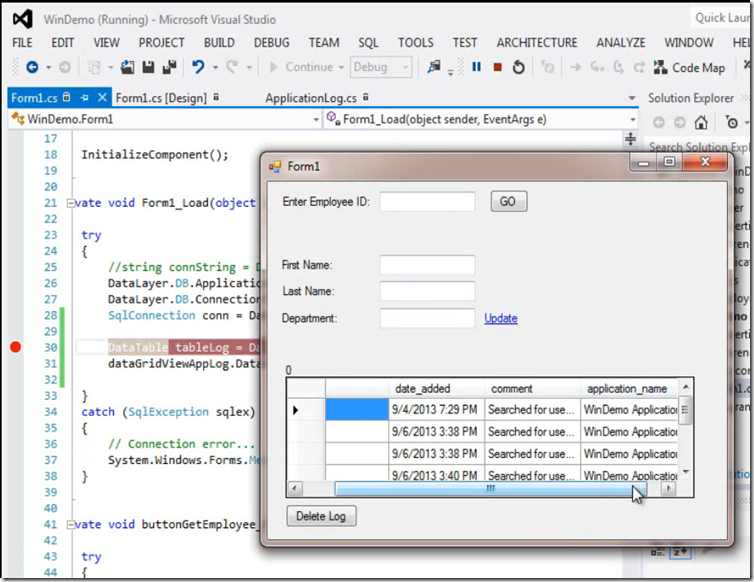Collapse the buttonGetEmployee method at line 41

pyautogui.click(x=71, y=524)
